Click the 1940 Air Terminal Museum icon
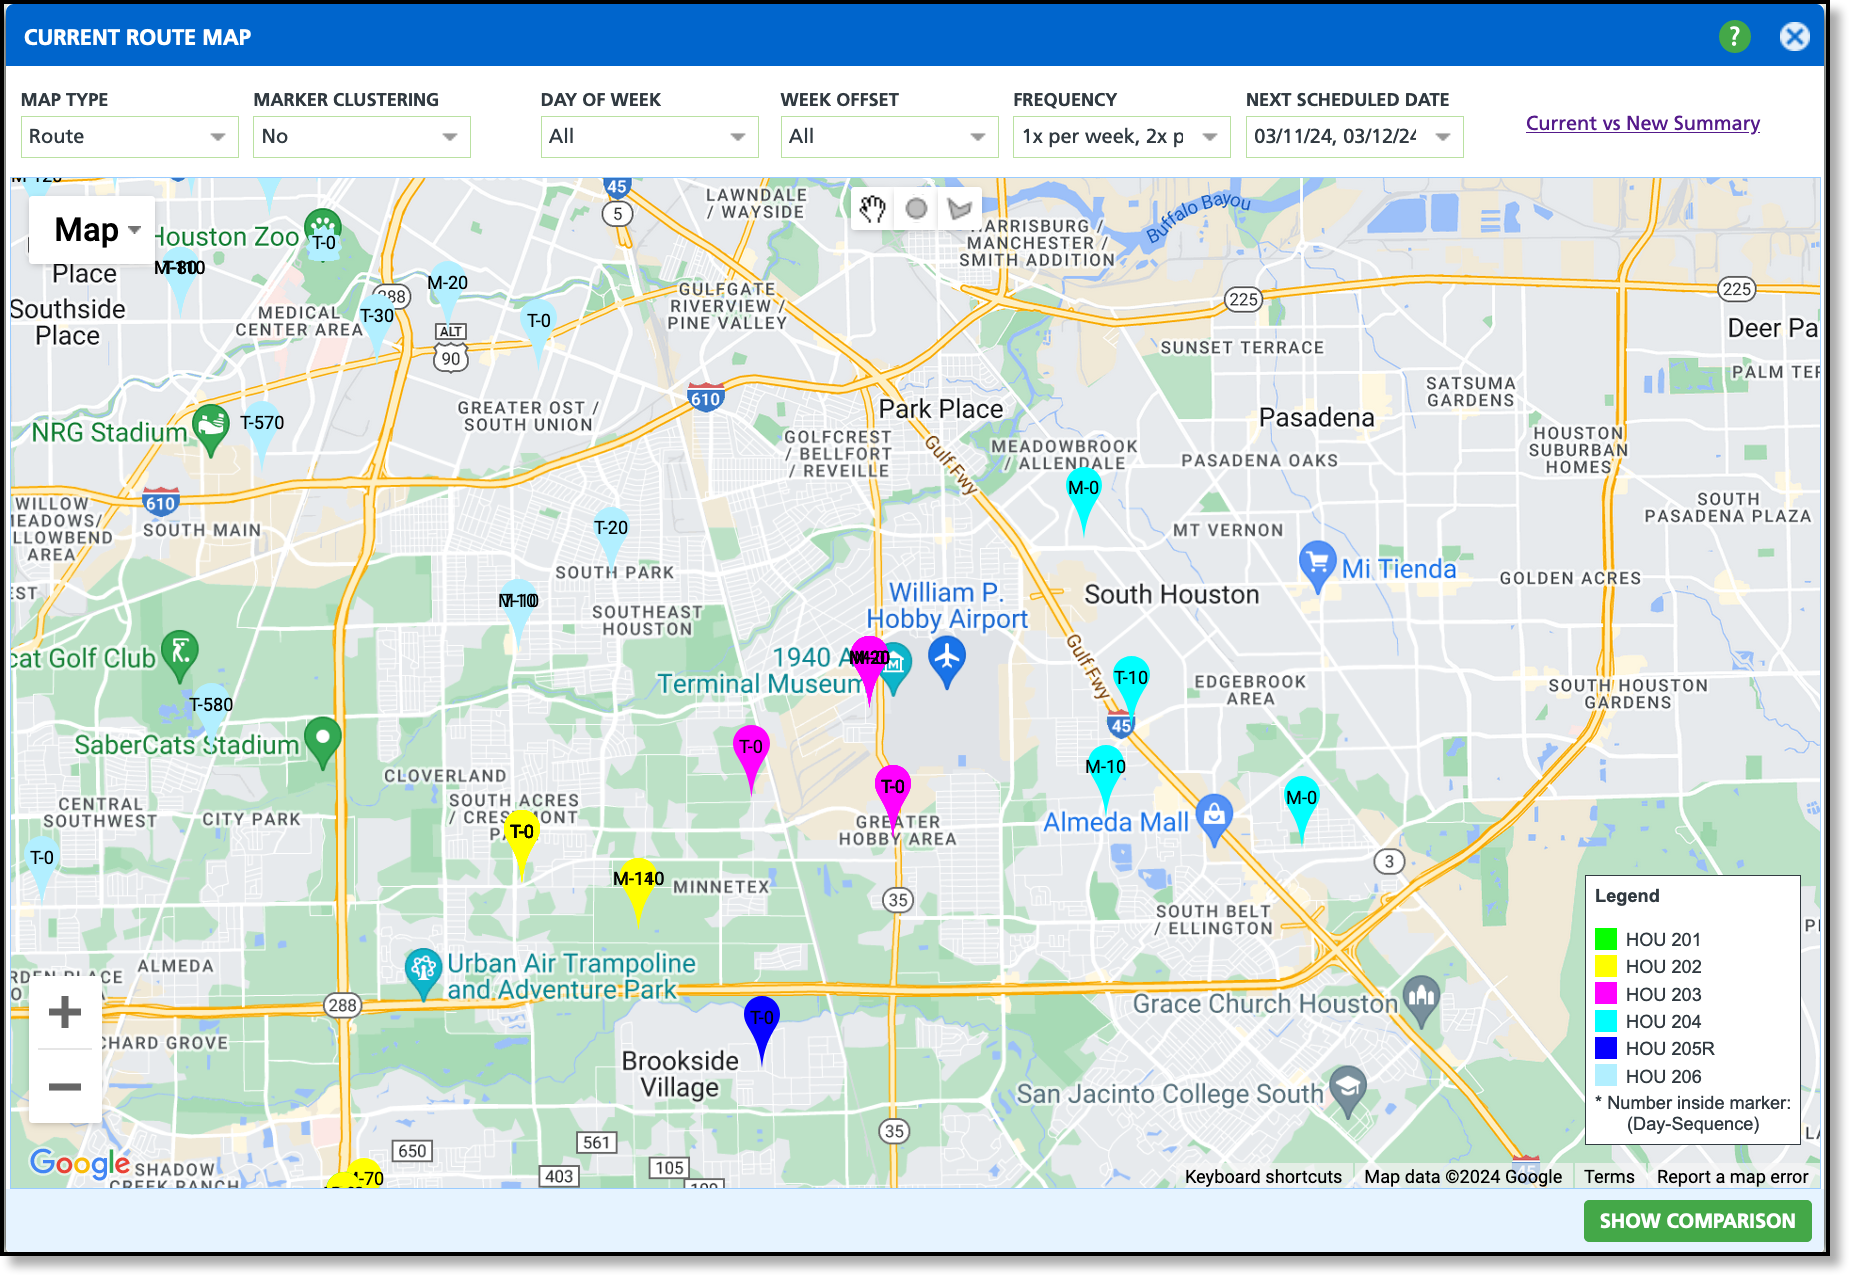Viewport: 1850px width, 1276px height. (x=896, y=667)
